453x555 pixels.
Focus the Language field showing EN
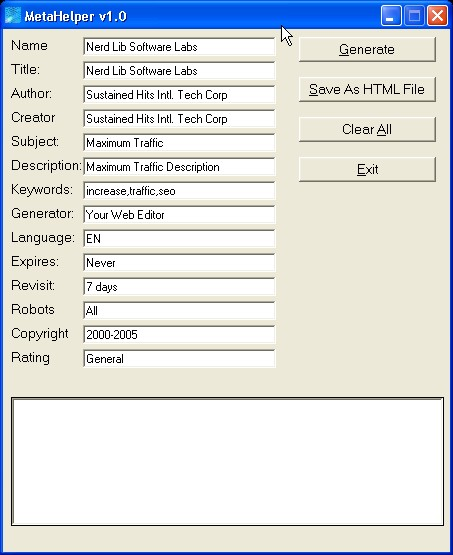tap(179, 239)
